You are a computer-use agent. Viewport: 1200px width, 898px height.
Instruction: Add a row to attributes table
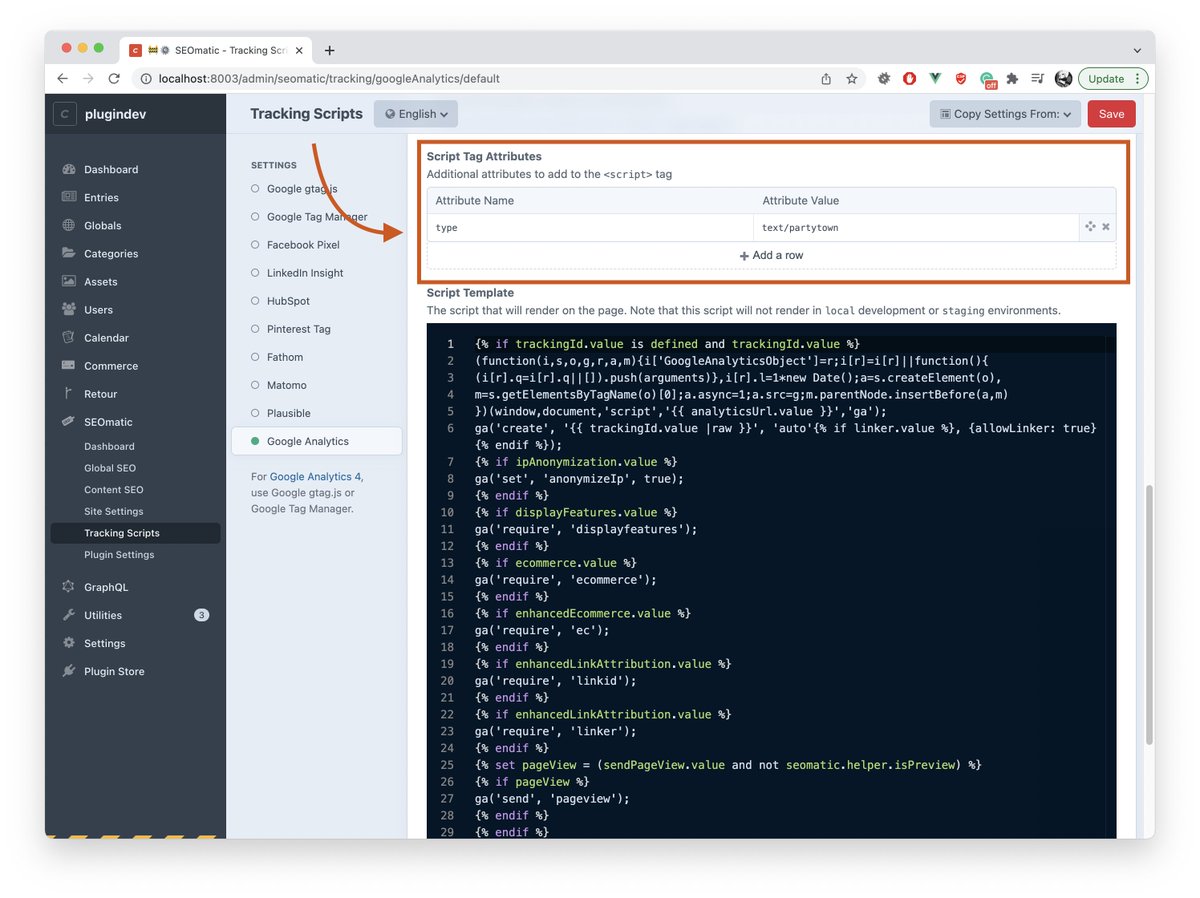pos(771,255)
